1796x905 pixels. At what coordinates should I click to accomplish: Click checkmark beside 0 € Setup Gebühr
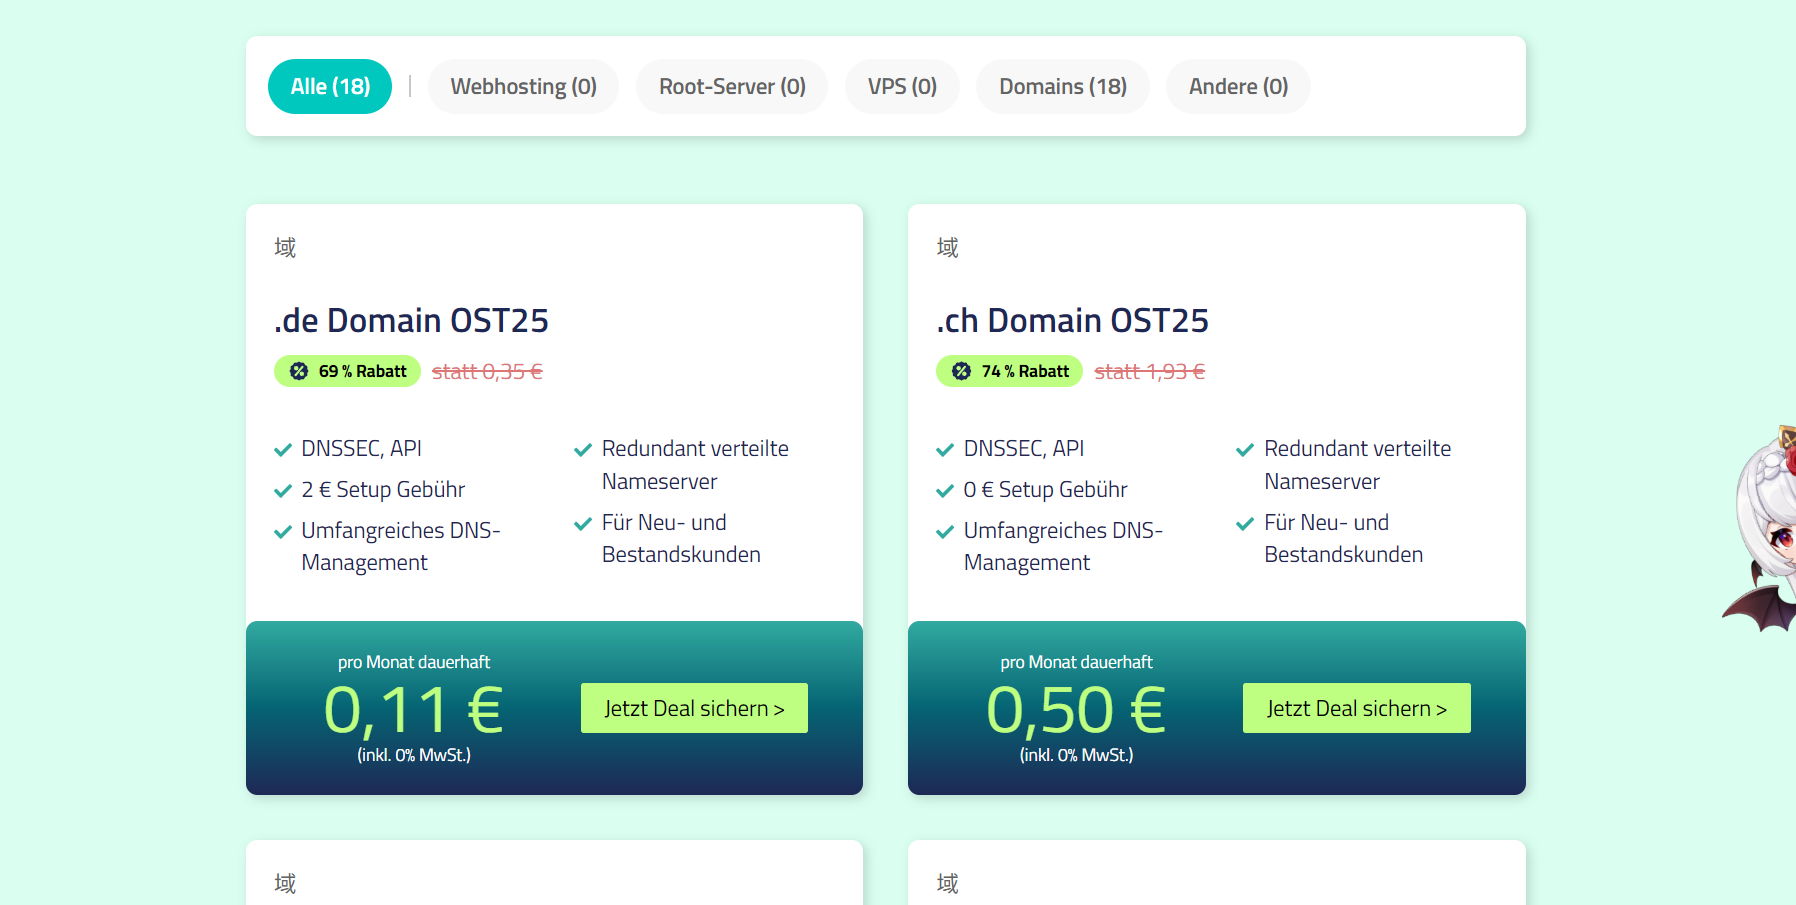(x=945, y=491)
